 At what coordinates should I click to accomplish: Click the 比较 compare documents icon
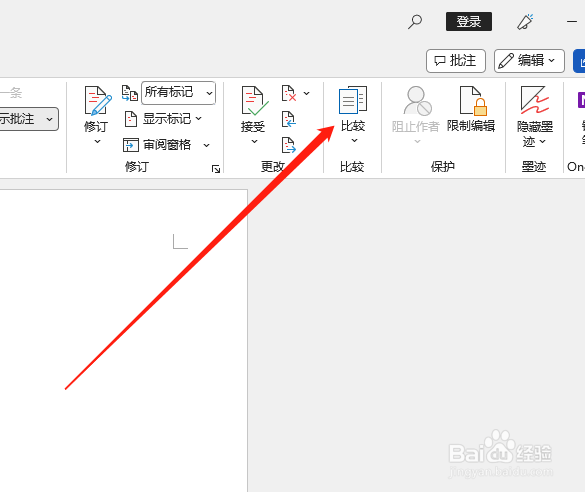tap(353, 100)
